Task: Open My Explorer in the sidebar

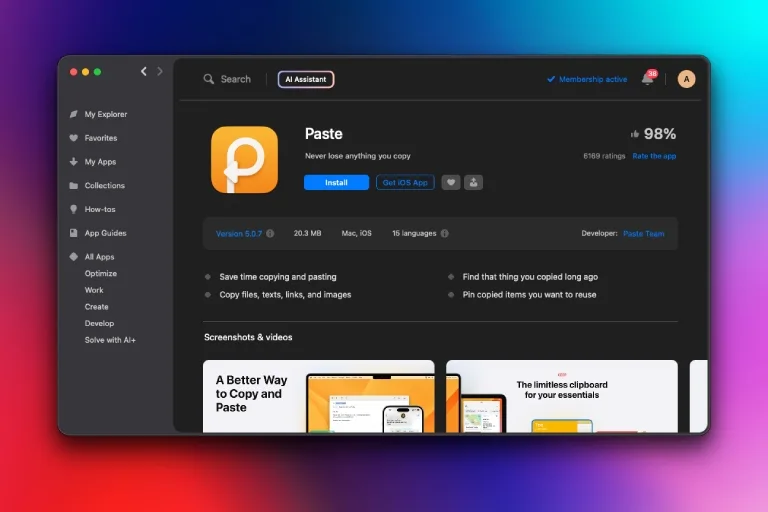Action: (106, 114)
